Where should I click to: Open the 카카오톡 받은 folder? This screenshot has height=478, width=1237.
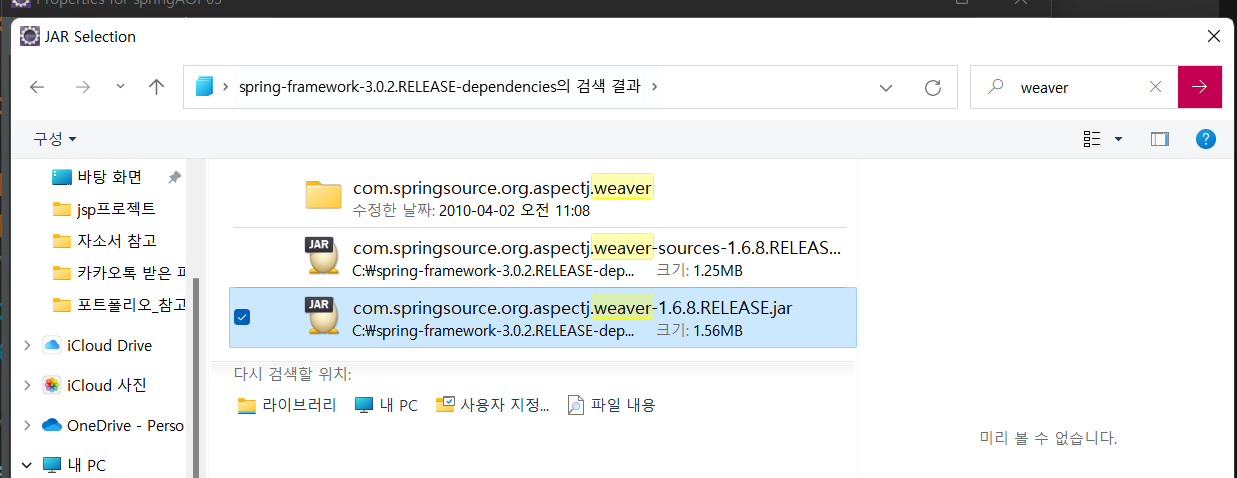click(118, 272)
